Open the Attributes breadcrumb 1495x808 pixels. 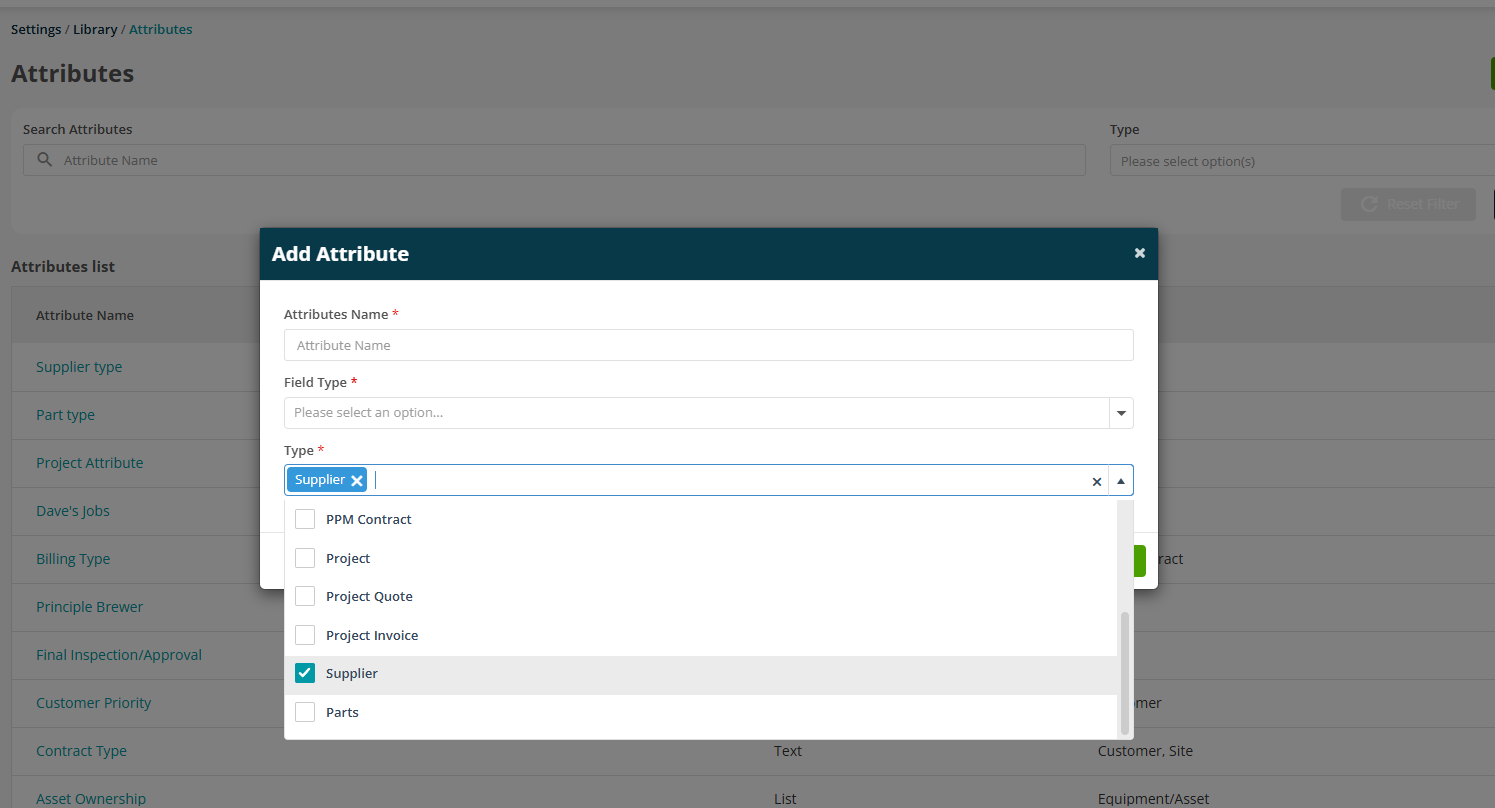click(x=161, y=29)
